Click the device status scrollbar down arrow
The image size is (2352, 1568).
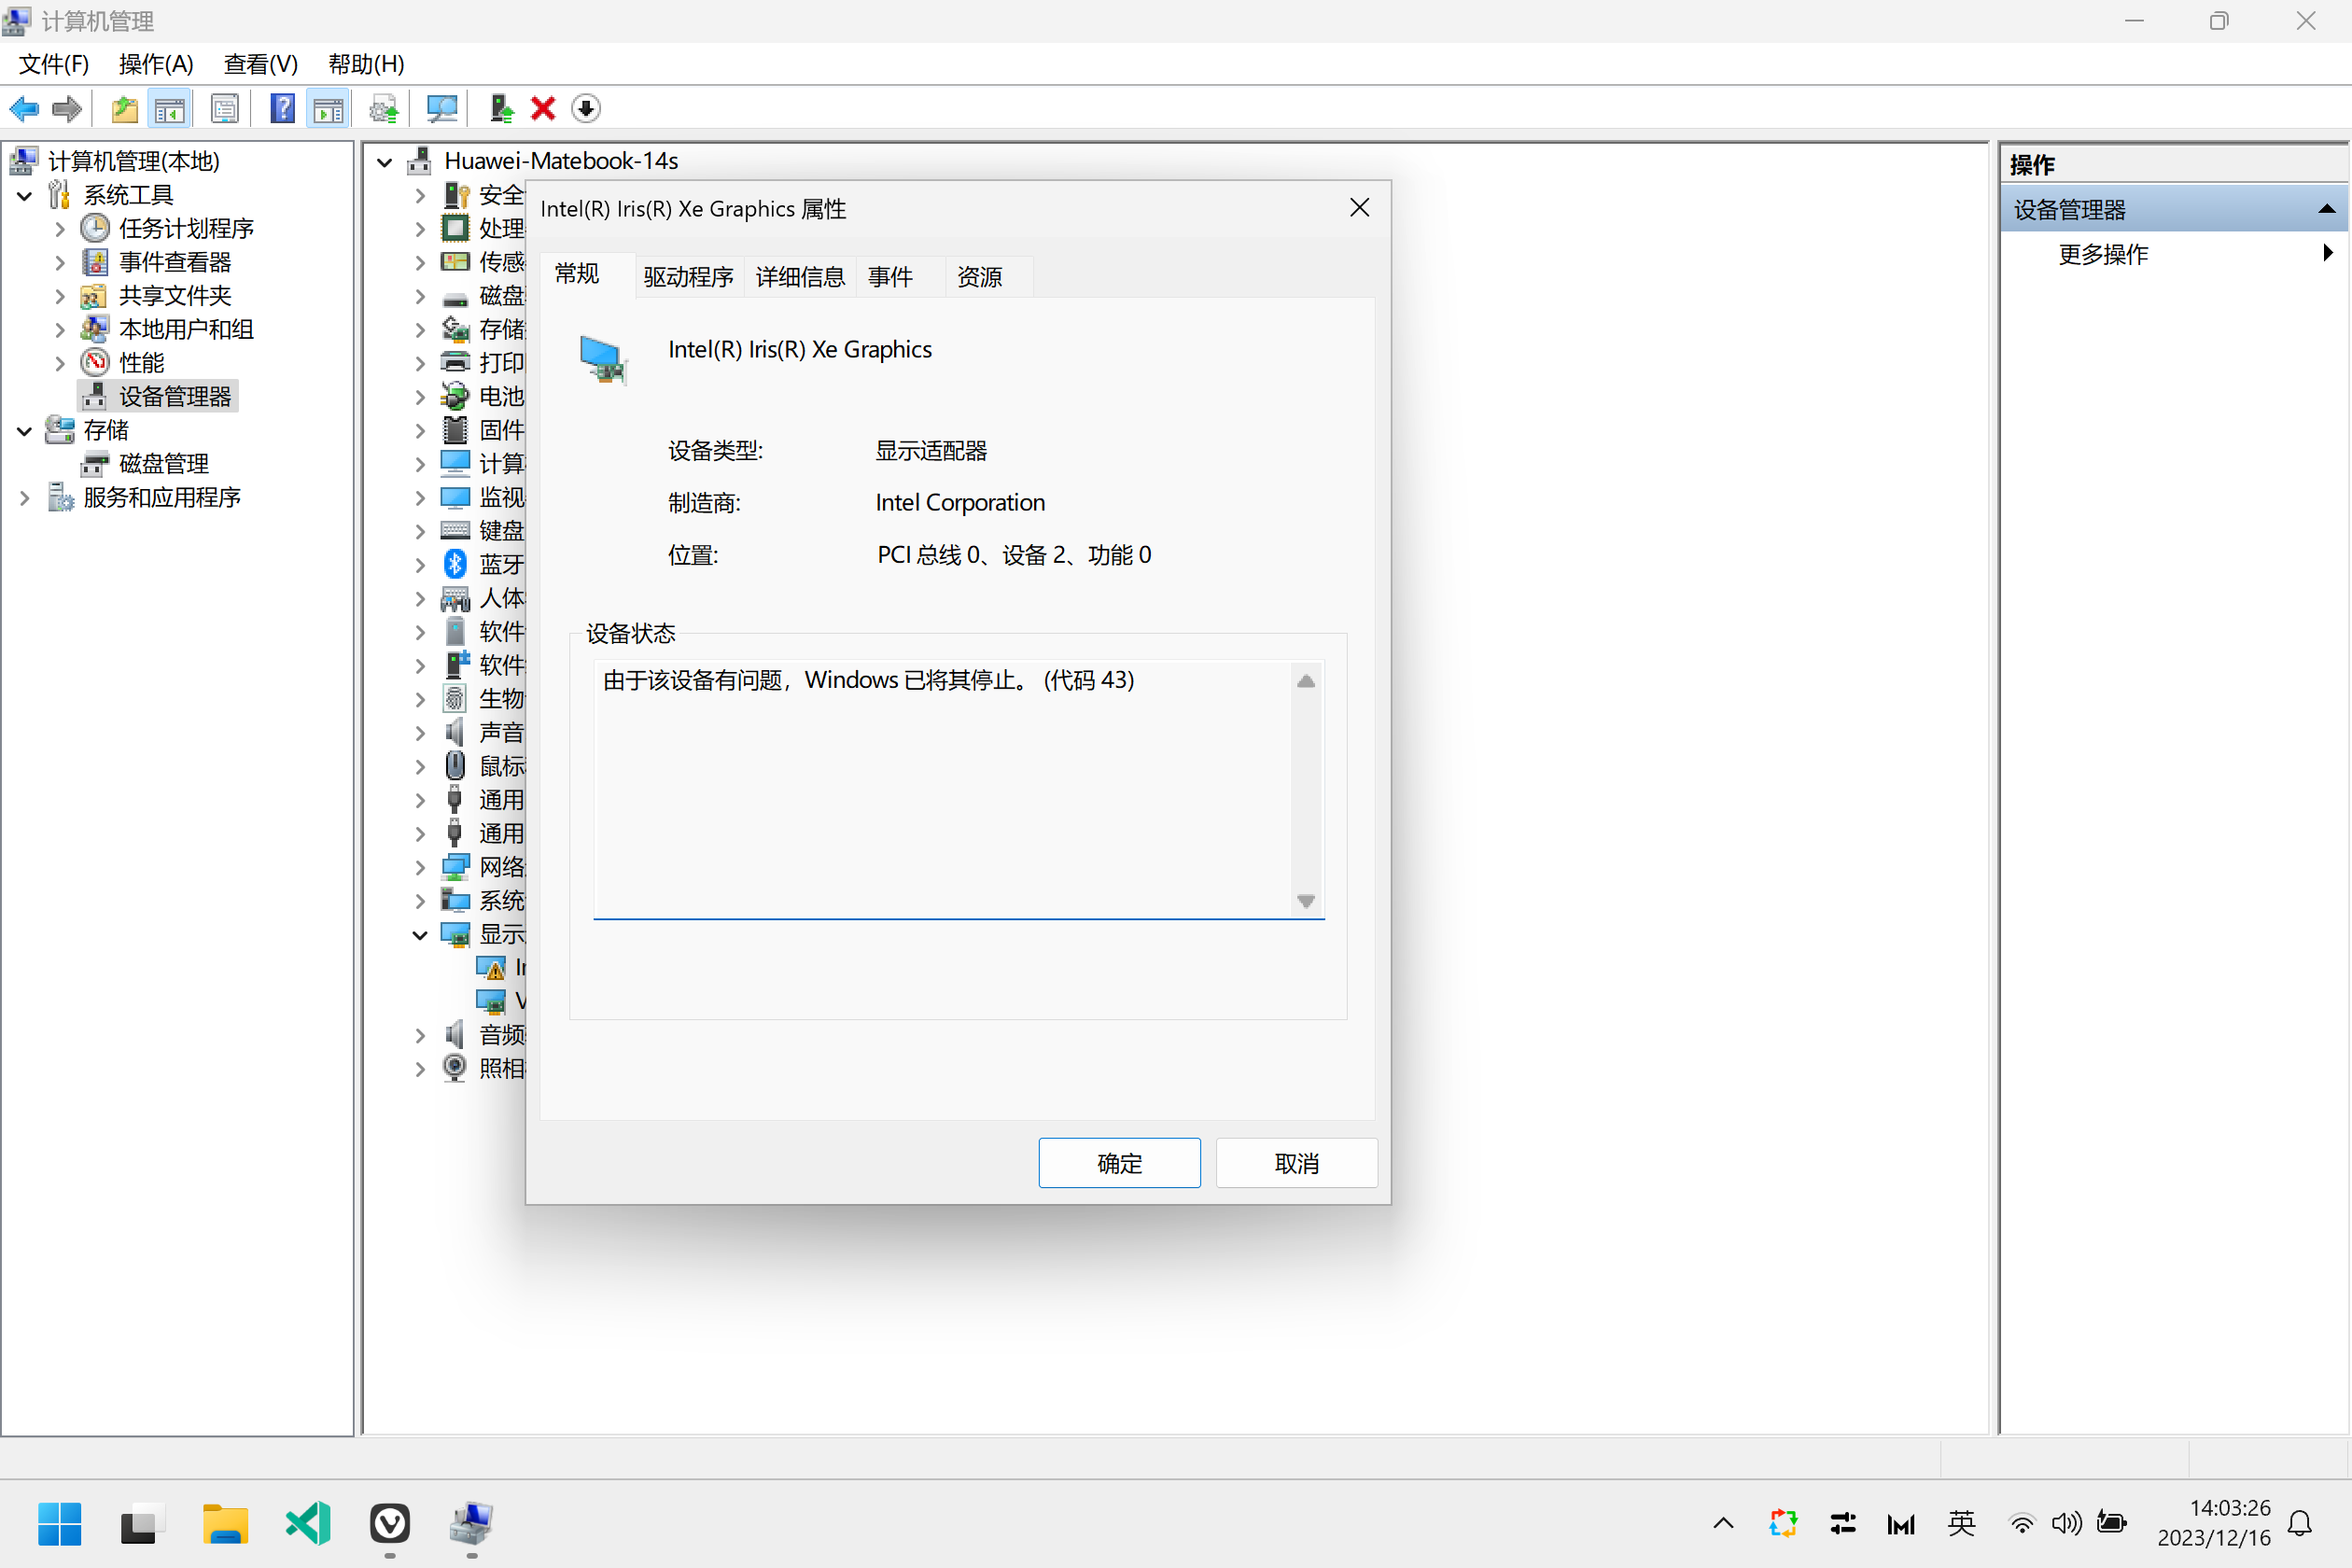click(1306, 901)
